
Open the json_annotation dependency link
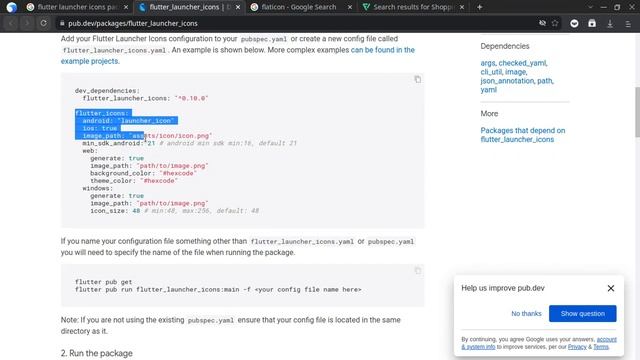tap(507, 81)
